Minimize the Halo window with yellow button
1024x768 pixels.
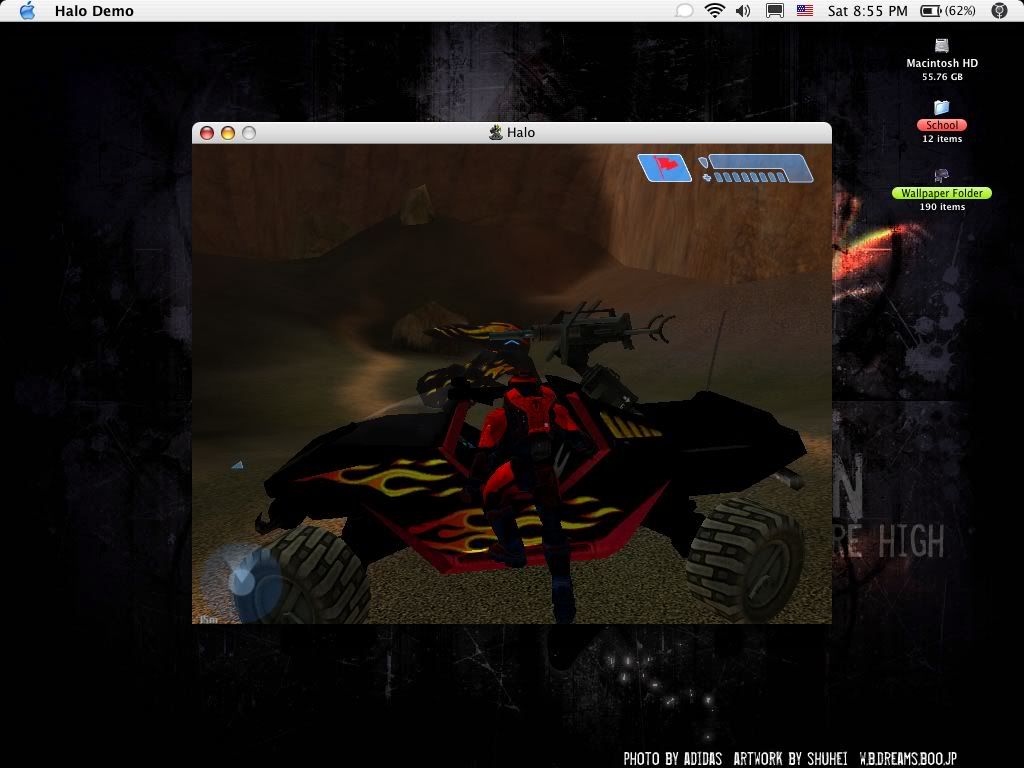228,133
